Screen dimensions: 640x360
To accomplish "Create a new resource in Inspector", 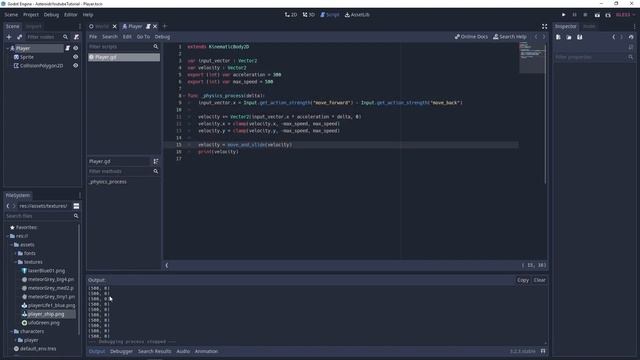I will [558, 37].
